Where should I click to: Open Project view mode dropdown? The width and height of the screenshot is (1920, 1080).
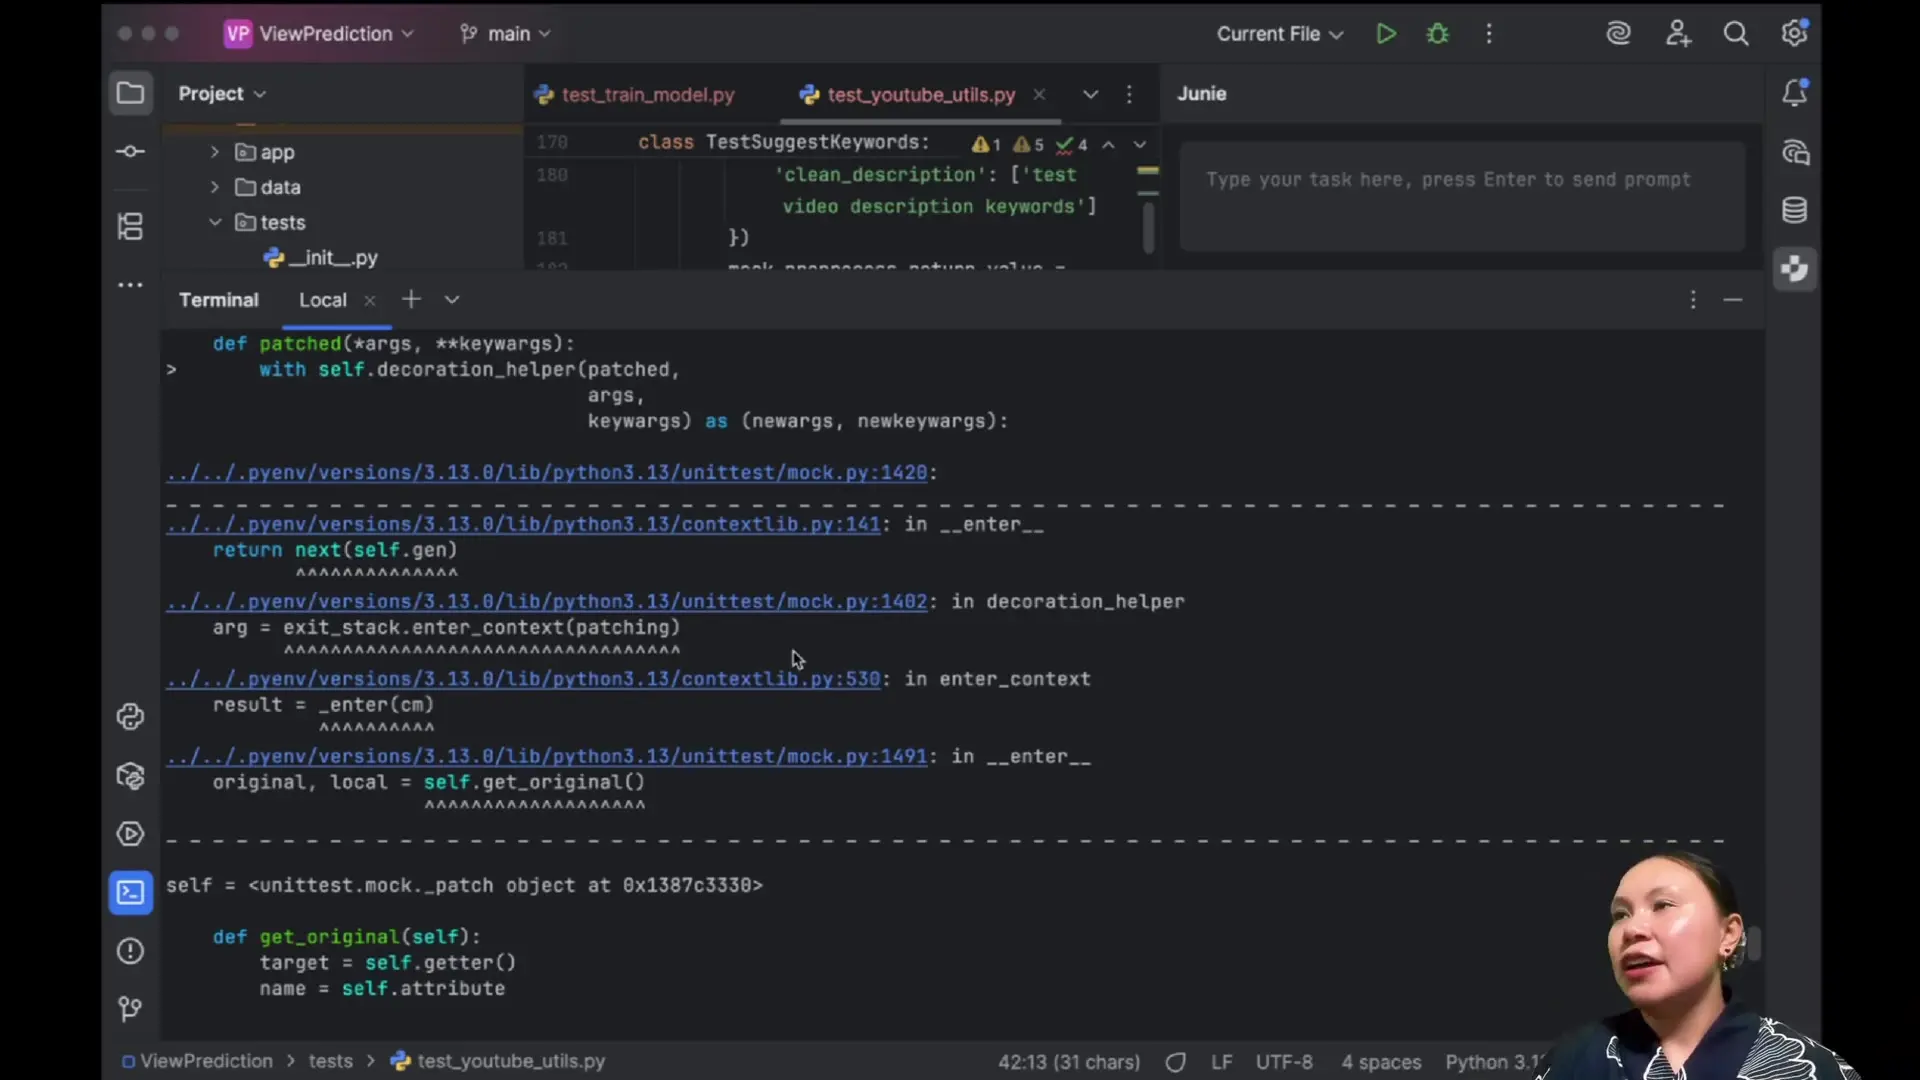point(222,93)
